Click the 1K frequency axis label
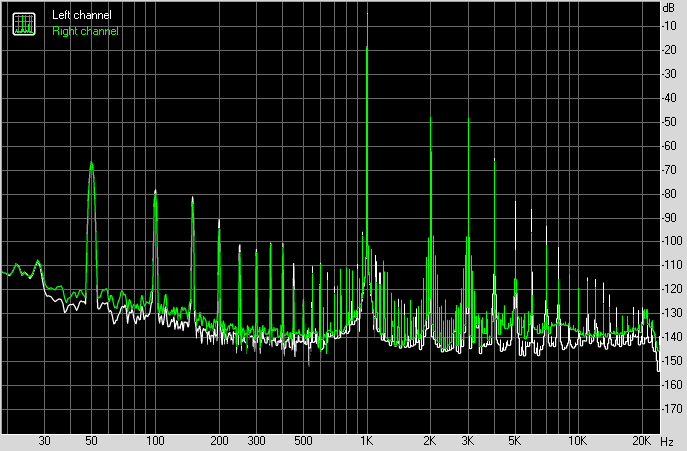The height and width of the screenshot is (451, 687). coord(367,441)
